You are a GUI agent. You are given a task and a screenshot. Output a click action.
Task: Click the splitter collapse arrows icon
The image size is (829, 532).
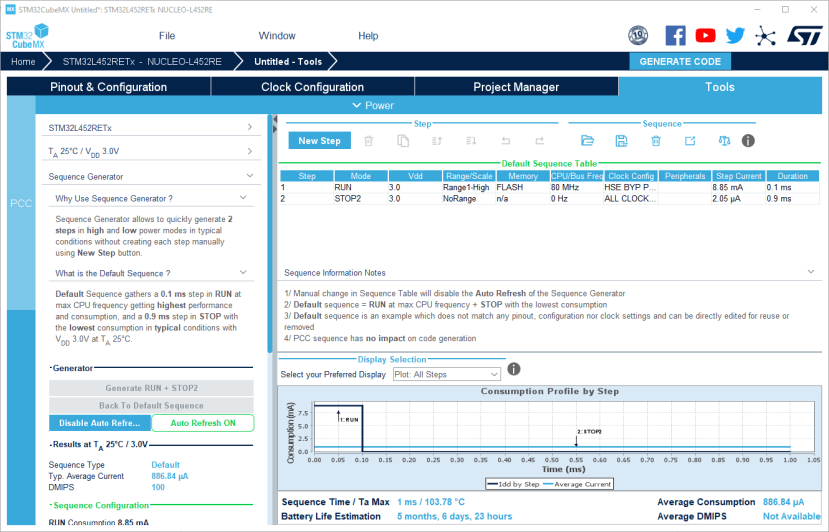click(275, 124)
